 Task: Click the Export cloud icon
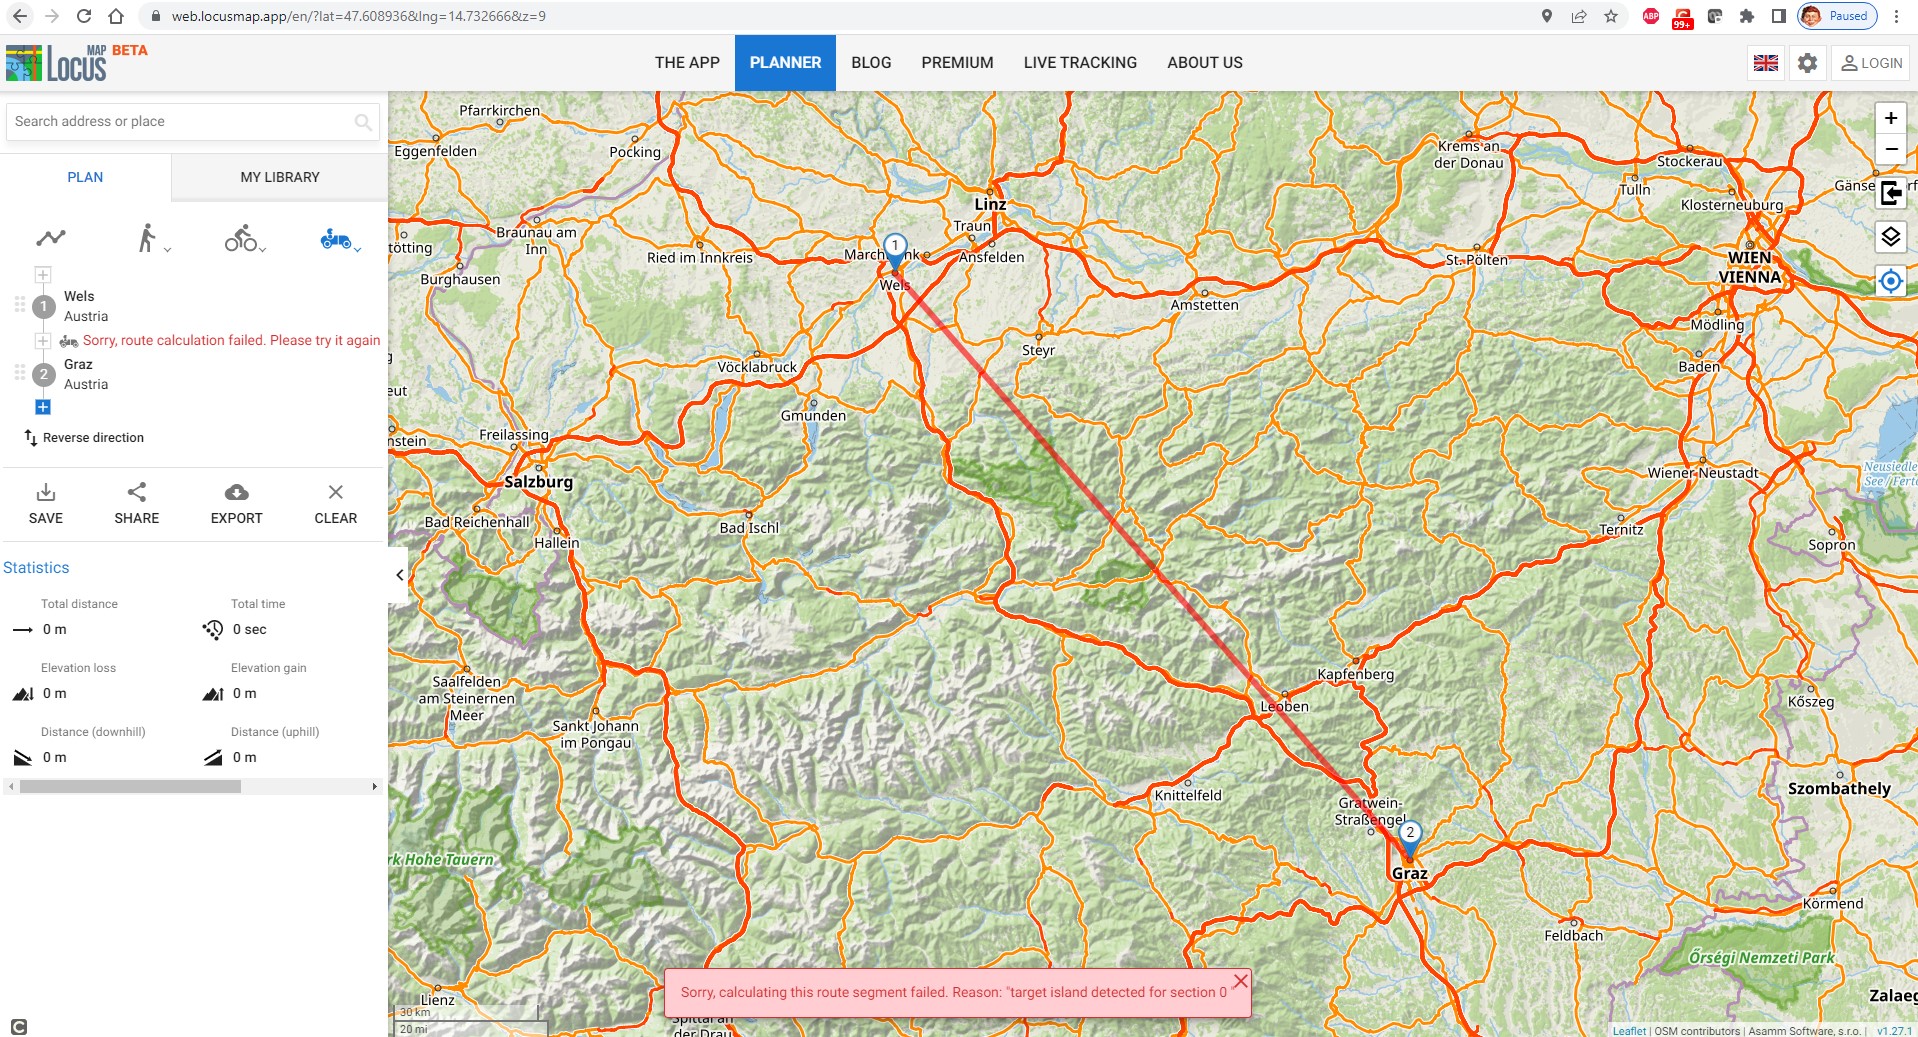(236, 492)
